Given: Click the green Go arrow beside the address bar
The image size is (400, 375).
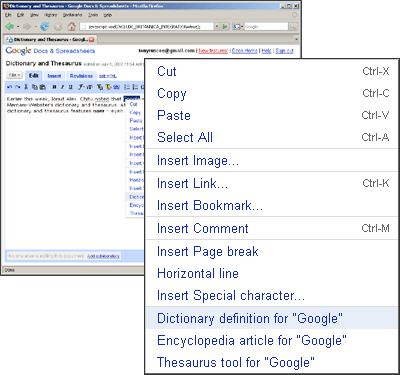Looking at the screenshot, I should tap(225, 26).
